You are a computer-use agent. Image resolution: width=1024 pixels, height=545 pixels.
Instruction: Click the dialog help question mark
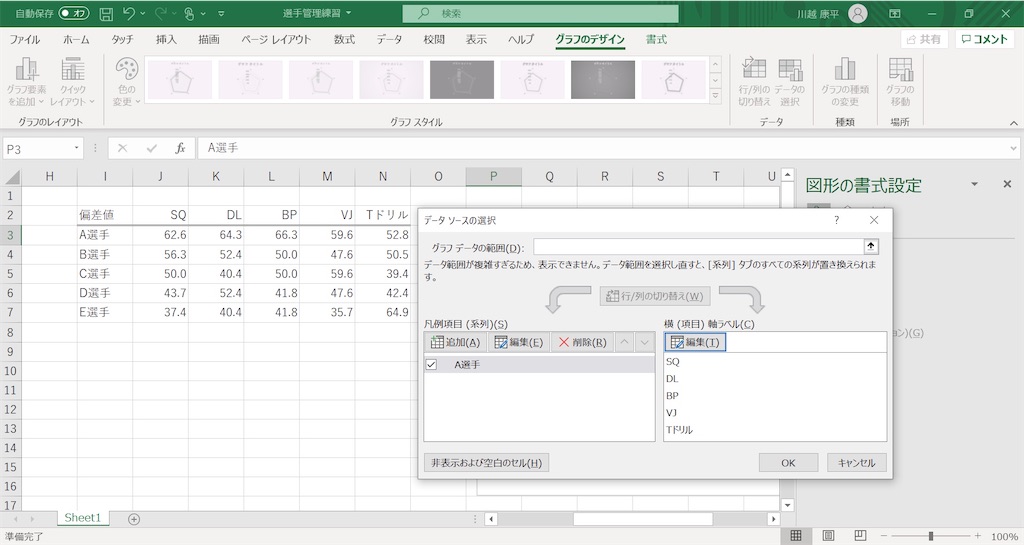click(836, 221)
